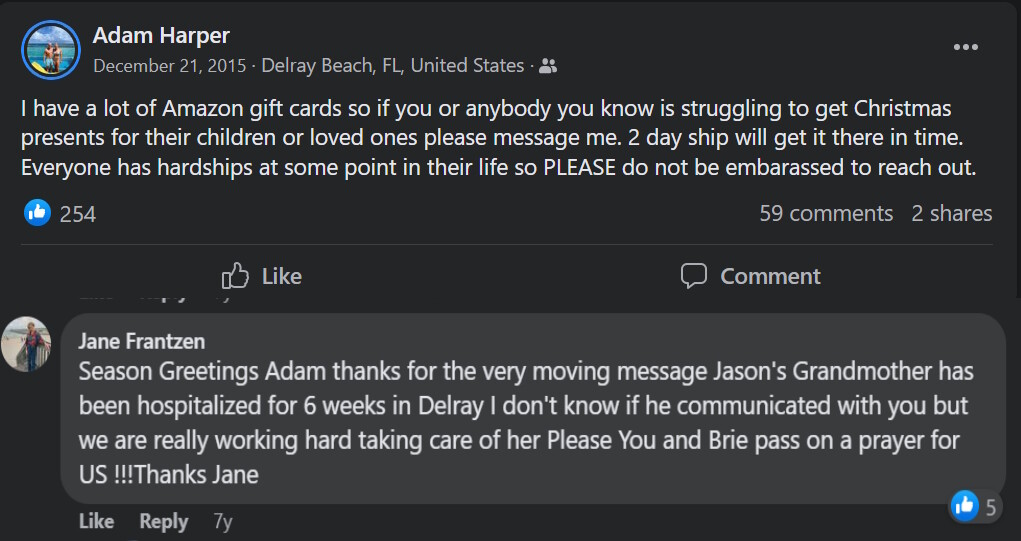Click the friends audience icon beside location
The image size is (1021, 541).
pyautogui.click(x=548, y=66)
